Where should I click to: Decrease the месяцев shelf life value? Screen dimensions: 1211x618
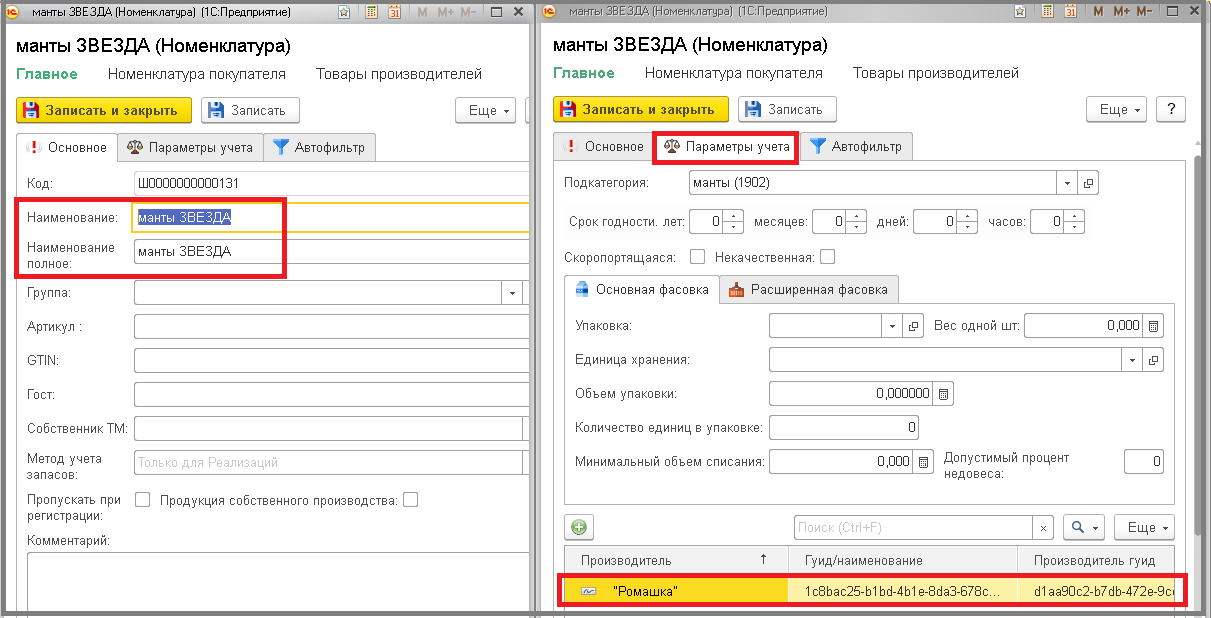[859, 227]
